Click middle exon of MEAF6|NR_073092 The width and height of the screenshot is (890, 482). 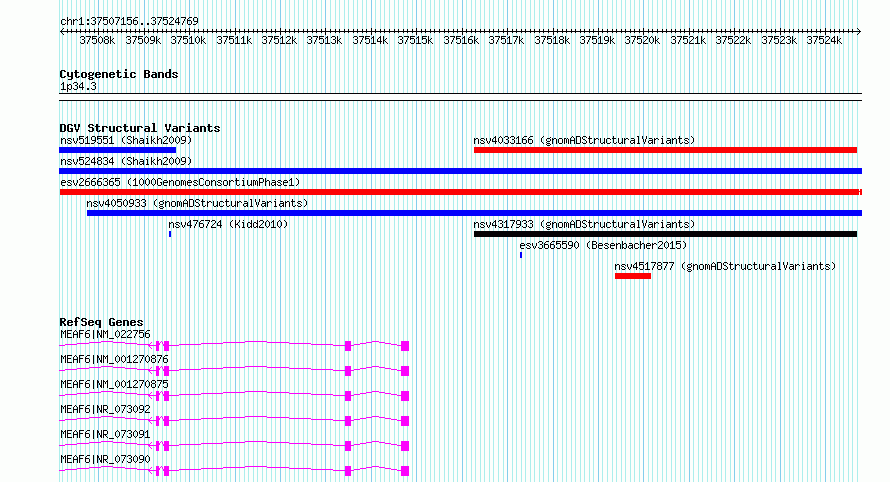(348, 421)
